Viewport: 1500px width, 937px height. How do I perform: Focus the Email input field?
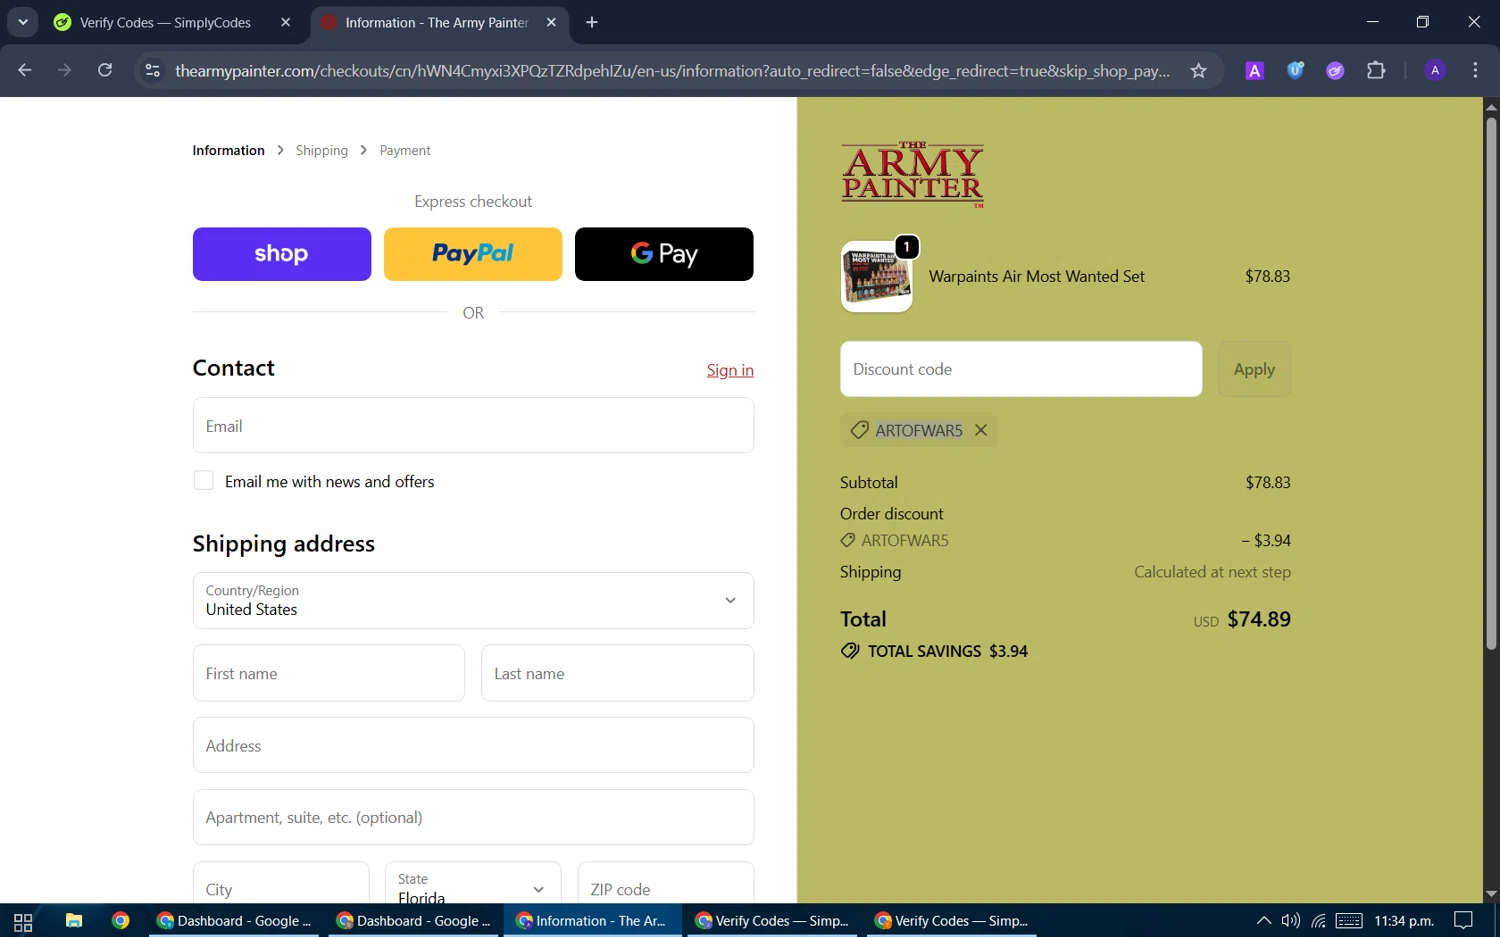point(473,426)
